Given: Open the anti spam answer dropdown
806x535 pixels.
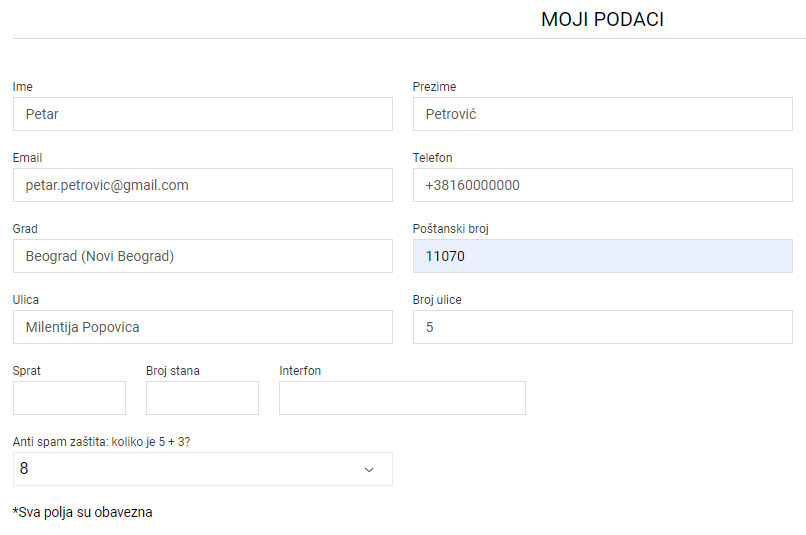Looking at the screenshot, I should click(203, 469).
